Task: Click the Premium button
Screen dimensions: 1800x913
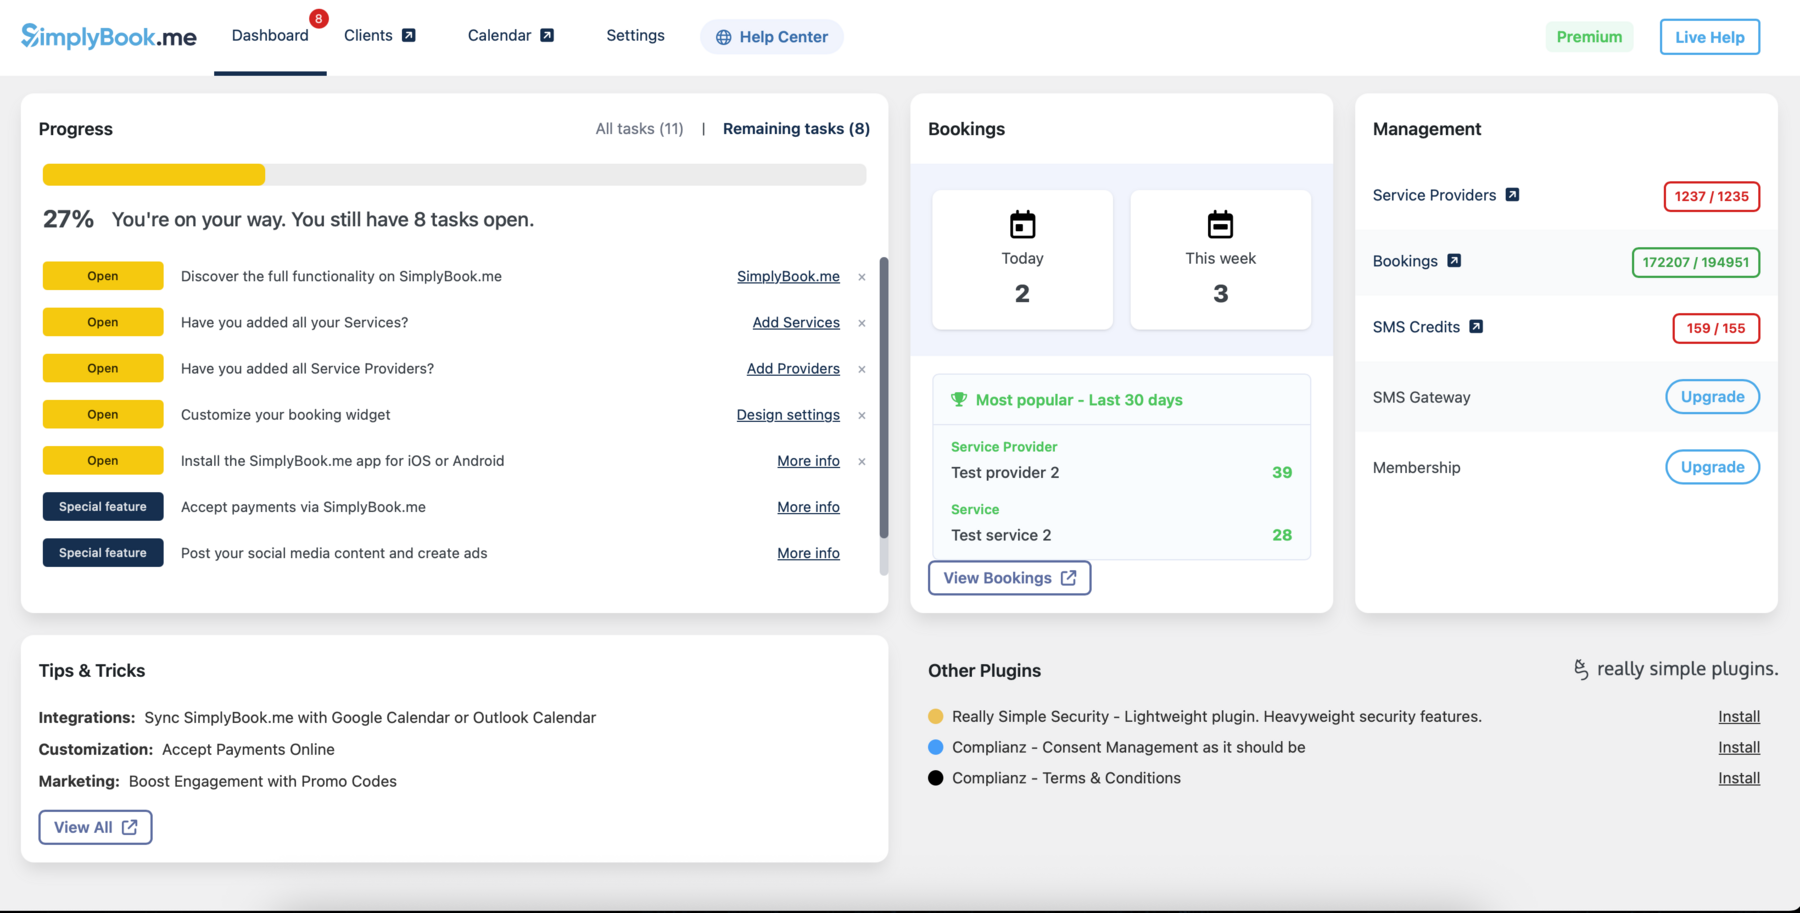Action: (x=1589, y=36)
